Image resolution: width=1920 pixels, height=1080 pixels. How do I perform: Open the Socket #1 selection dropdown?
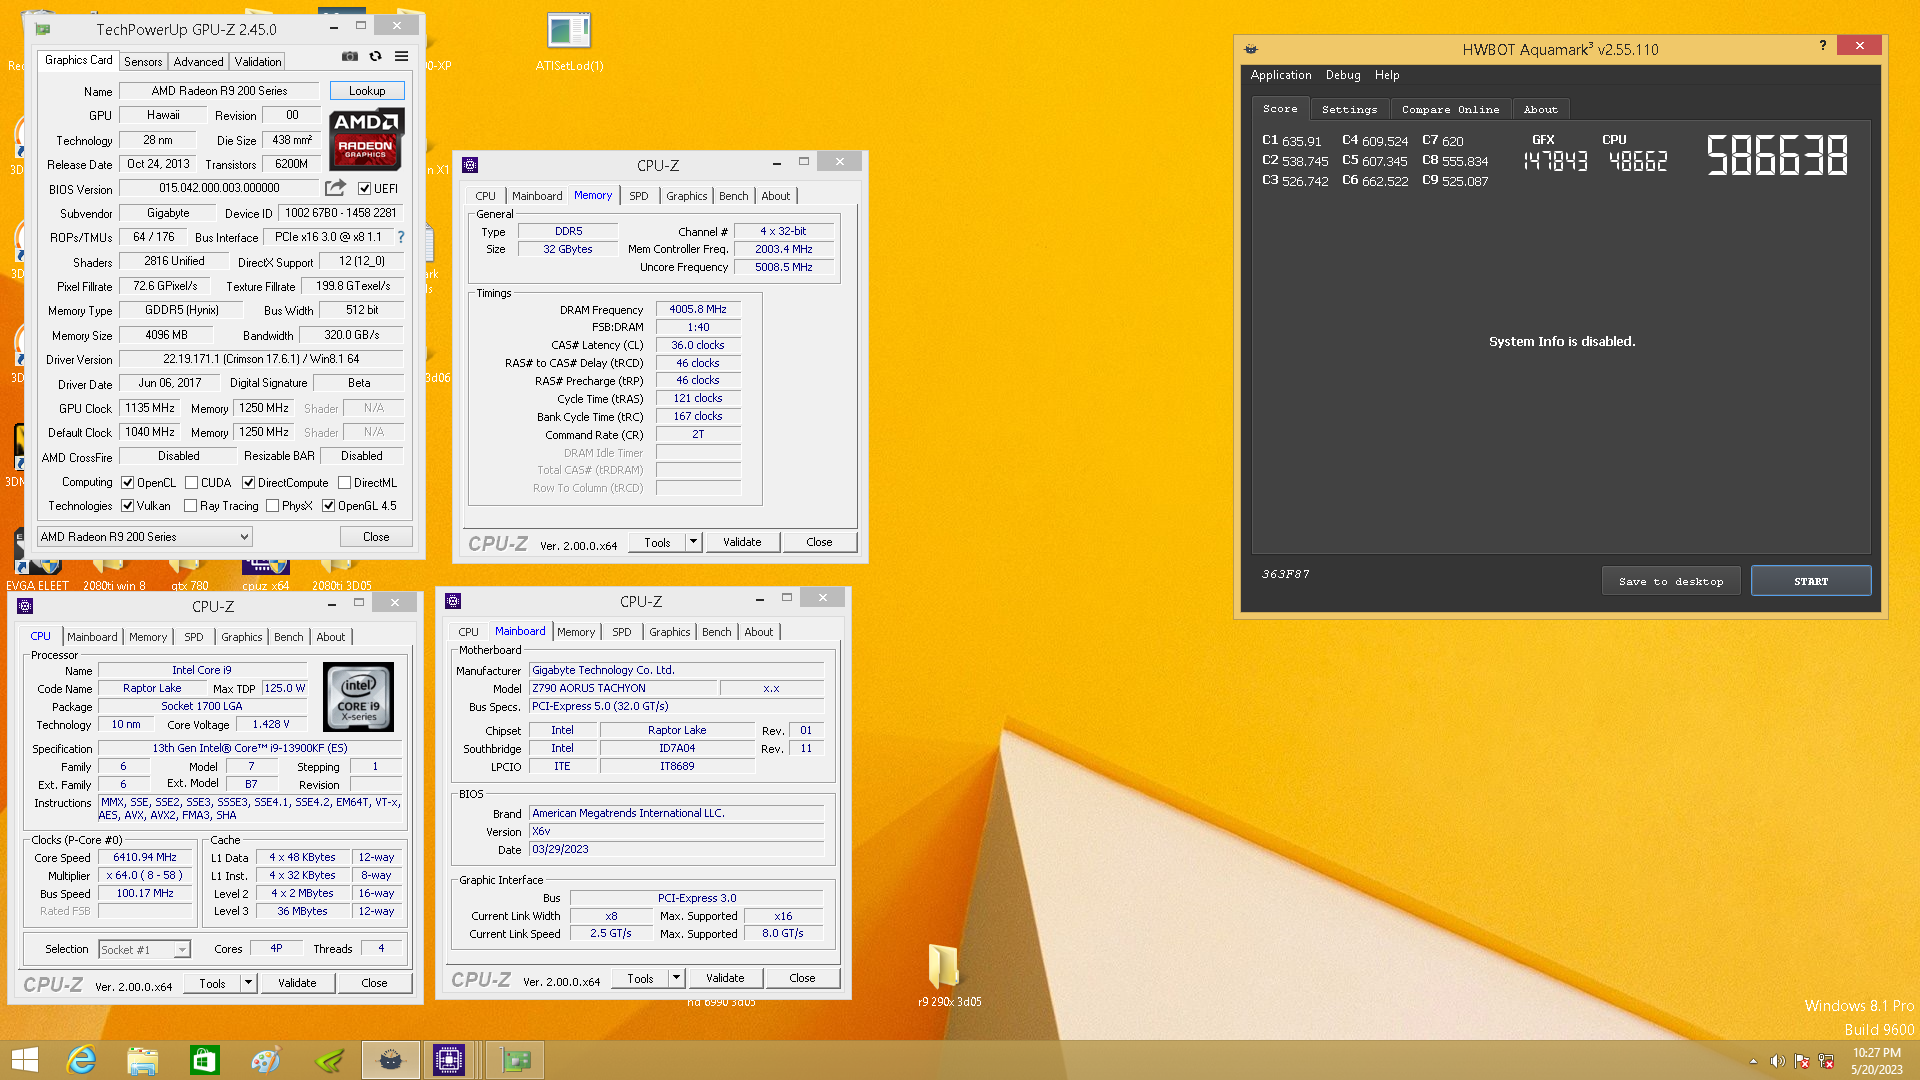144,949
